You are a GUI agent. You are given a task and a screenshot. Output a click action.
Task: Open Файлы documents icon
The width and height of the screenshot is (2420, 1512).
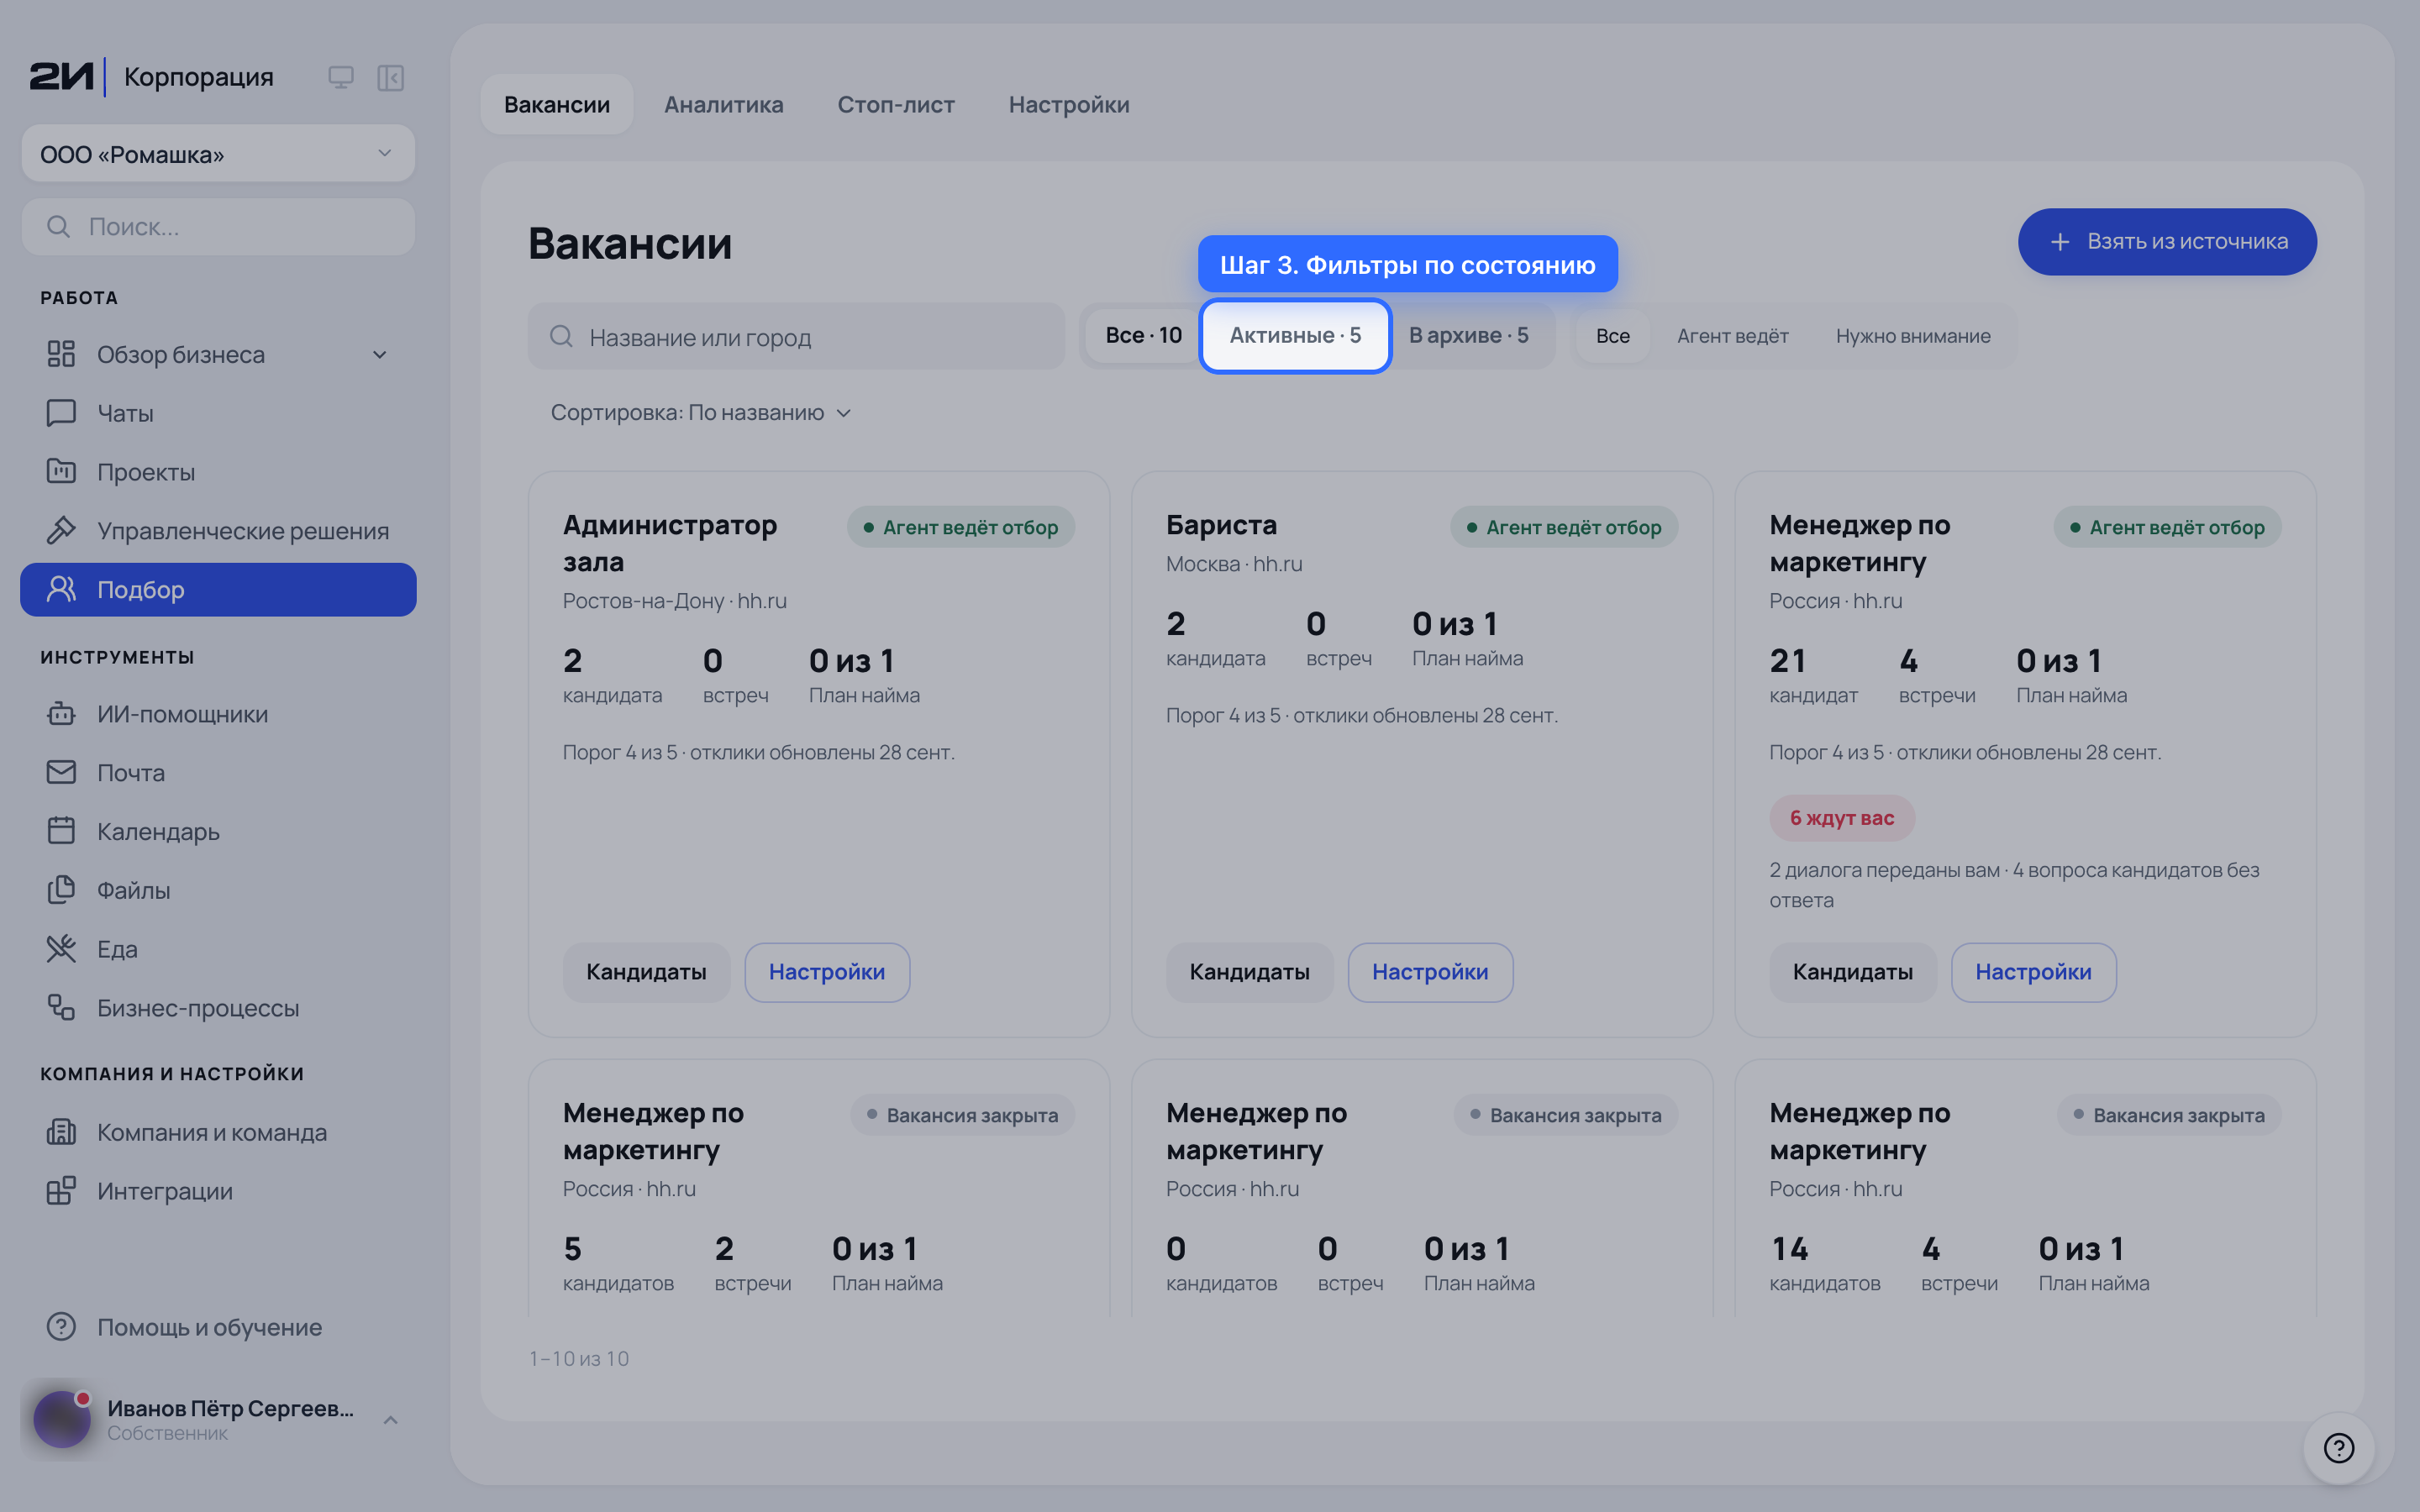click(61, 890)
